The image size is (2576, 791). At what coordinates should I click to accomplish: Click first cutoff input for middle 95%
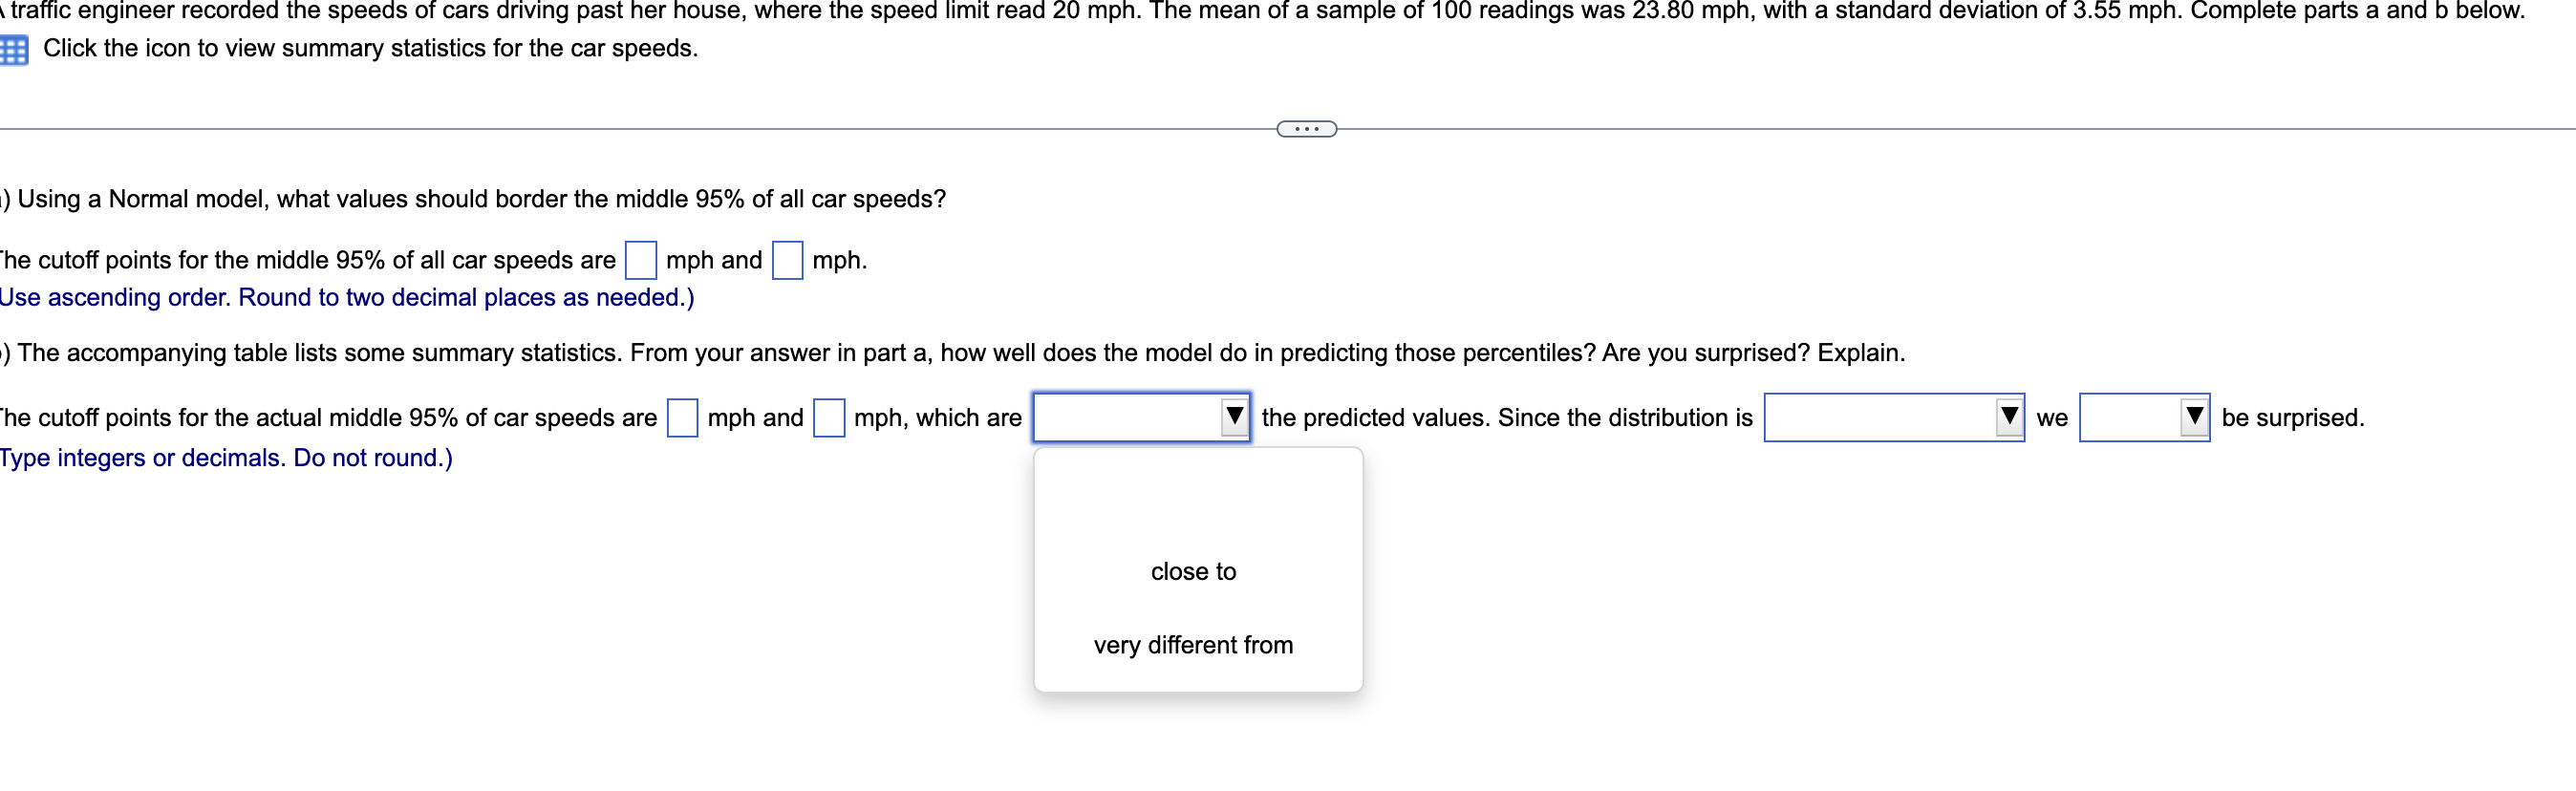(x=640, y=260)
